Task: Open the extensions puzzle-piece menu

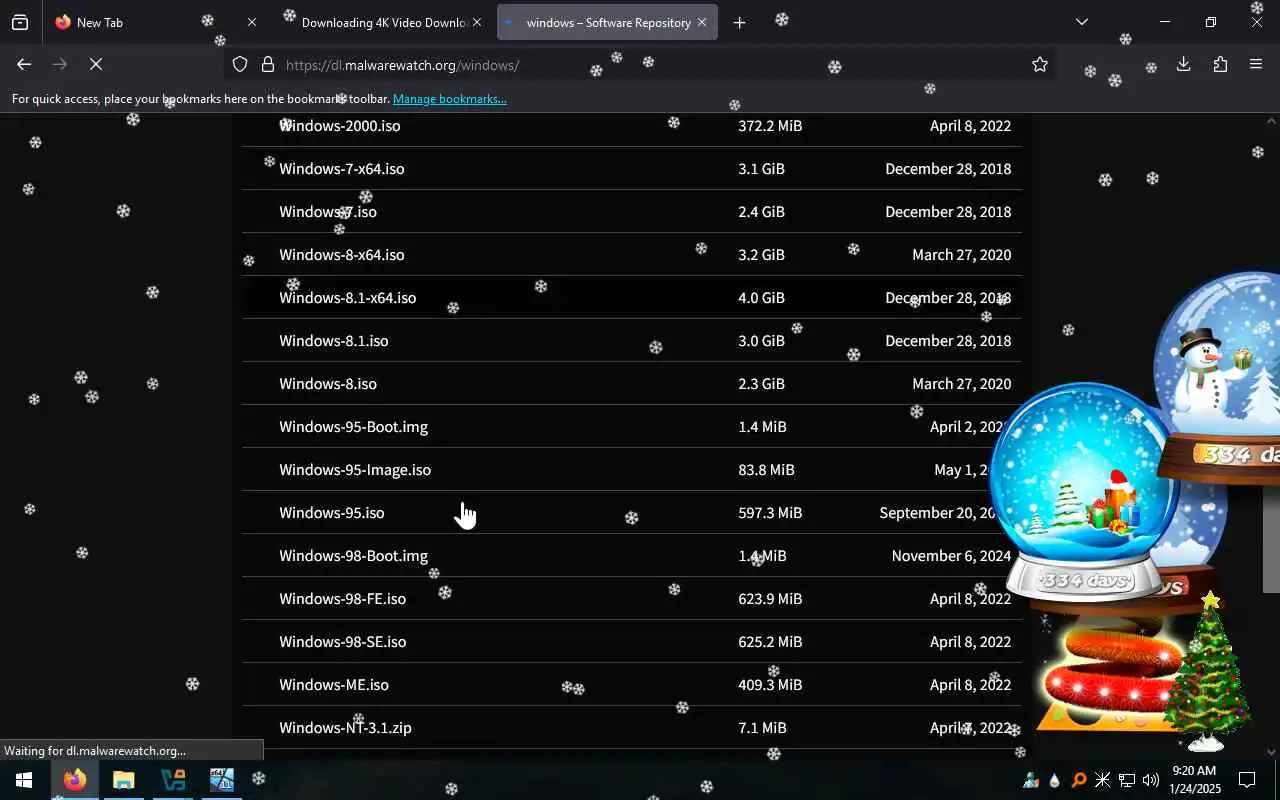Action: tap(1220, 65)
